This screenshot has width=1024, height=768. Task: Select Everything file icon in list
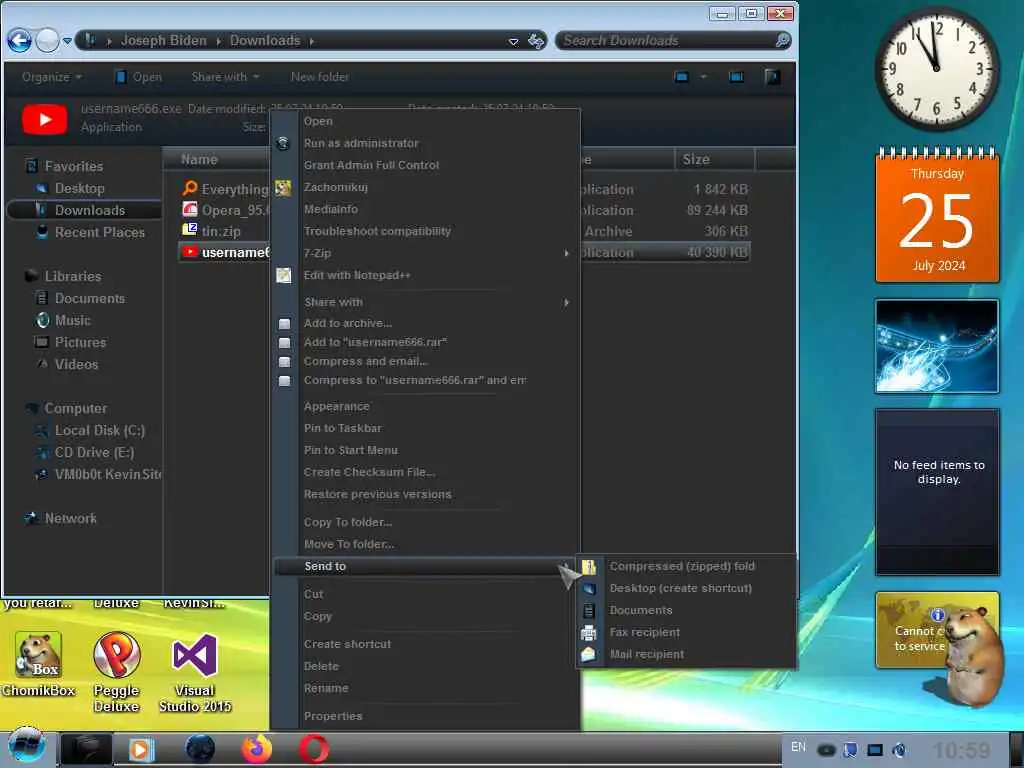pos(190,189)
